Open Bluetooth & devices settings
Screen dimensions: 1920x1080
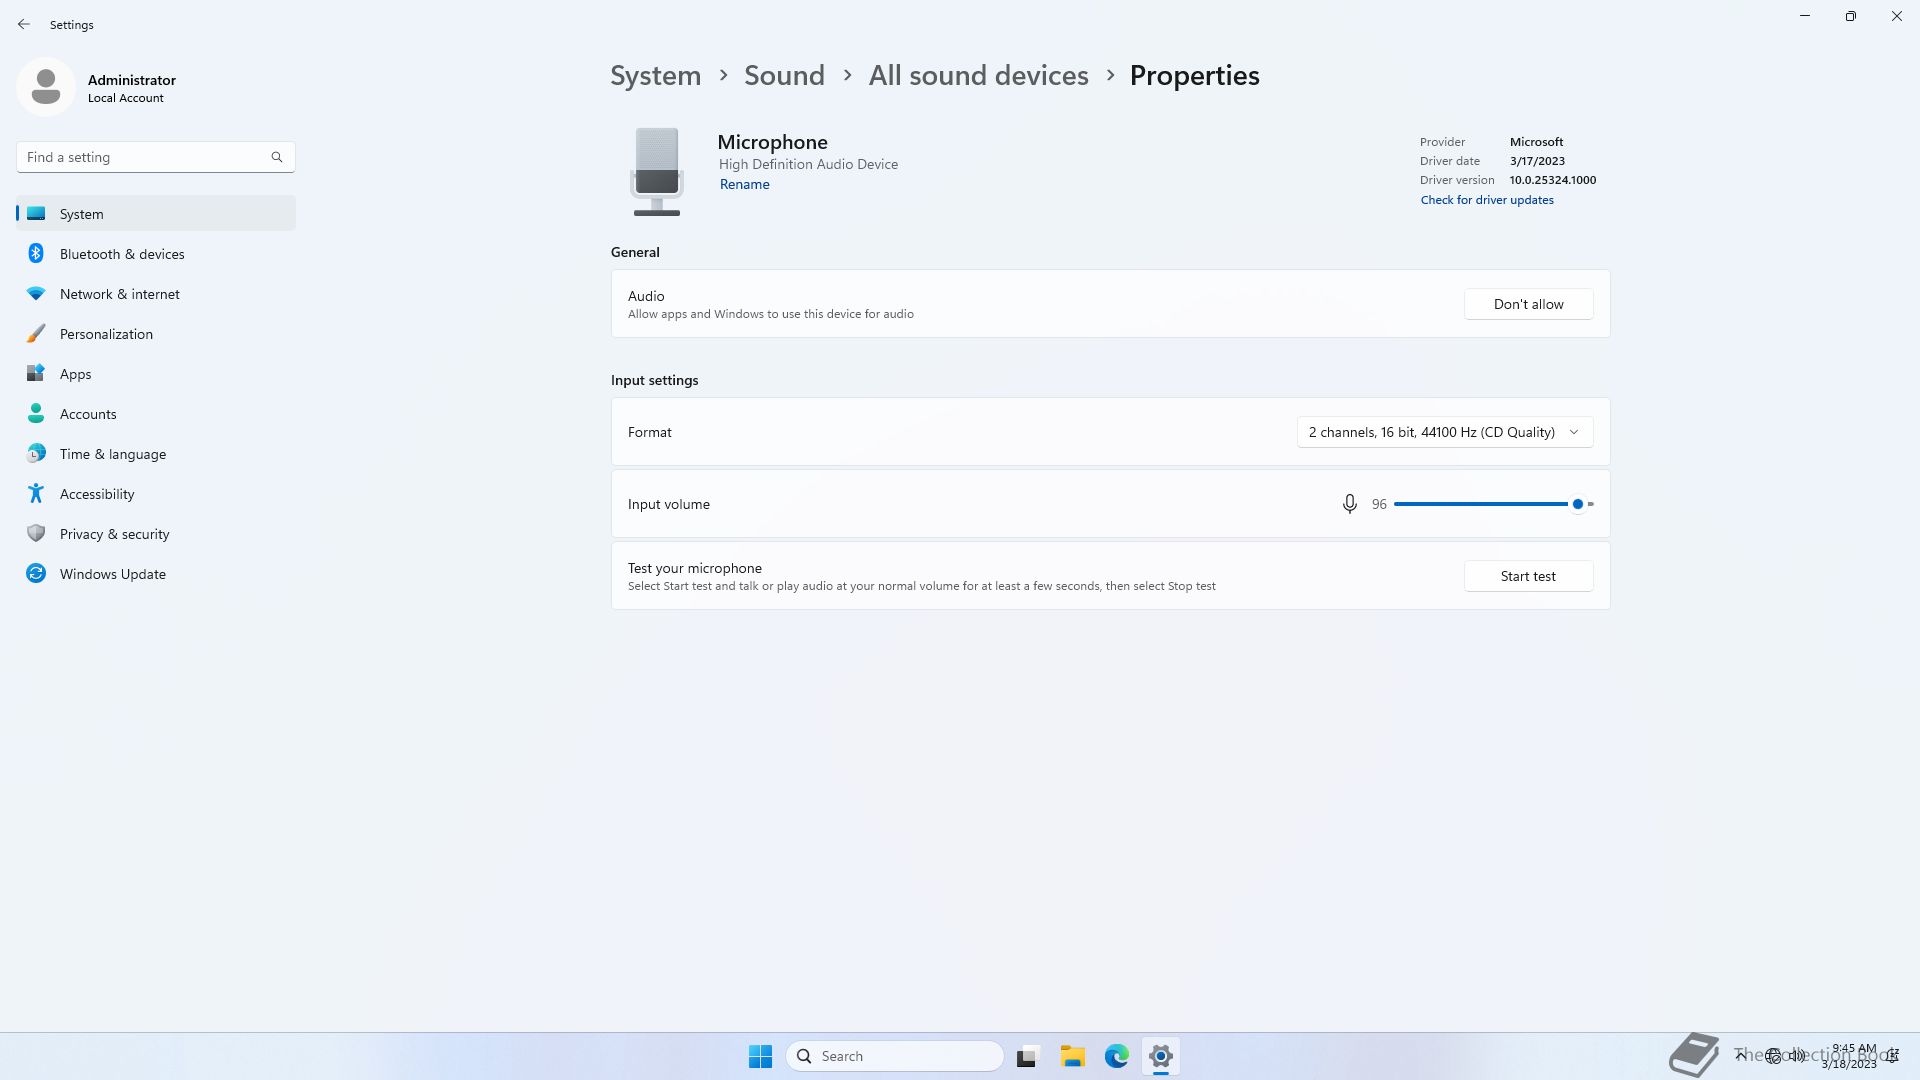[122, 254]
